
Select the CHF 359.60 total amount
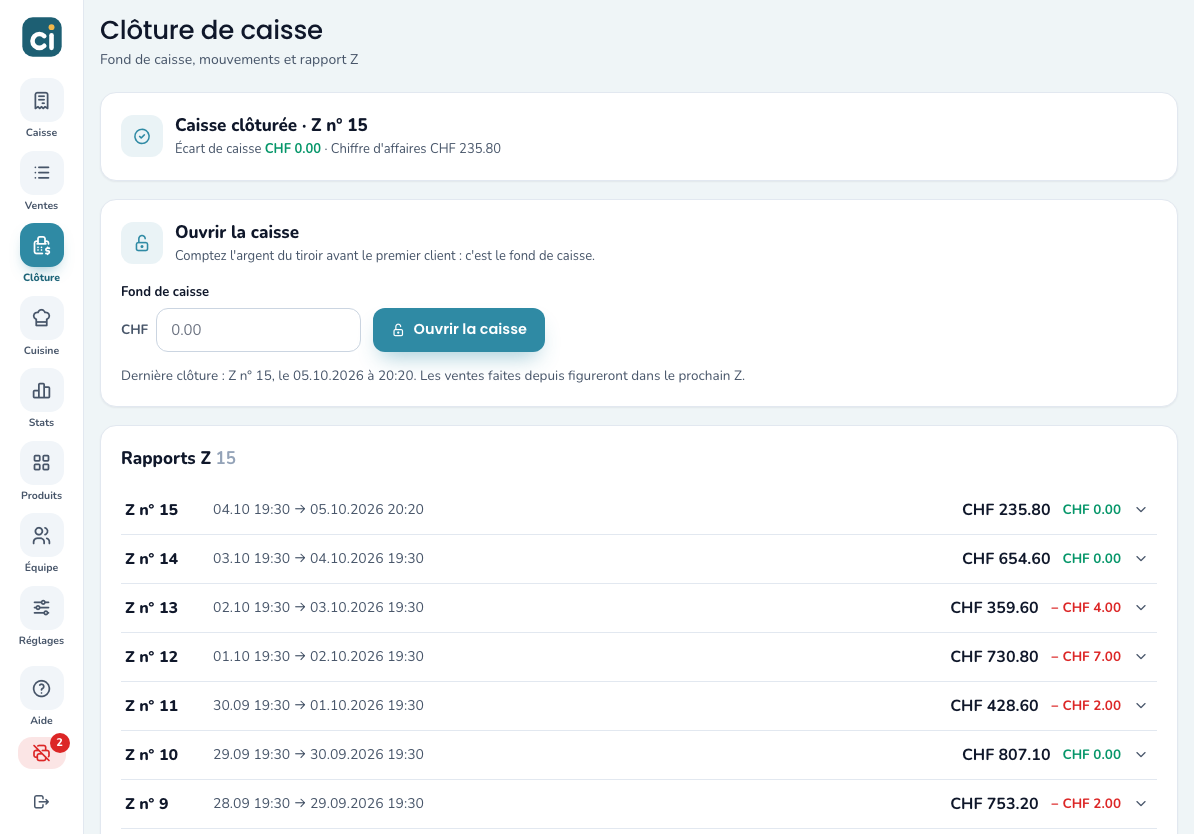(994, 607)
